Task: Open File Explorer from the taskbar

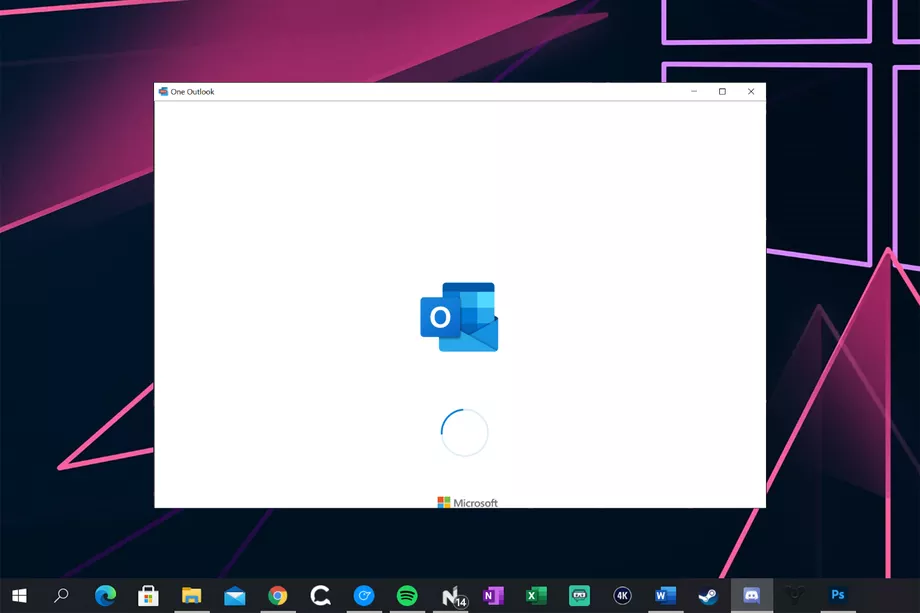Action: 191,596
